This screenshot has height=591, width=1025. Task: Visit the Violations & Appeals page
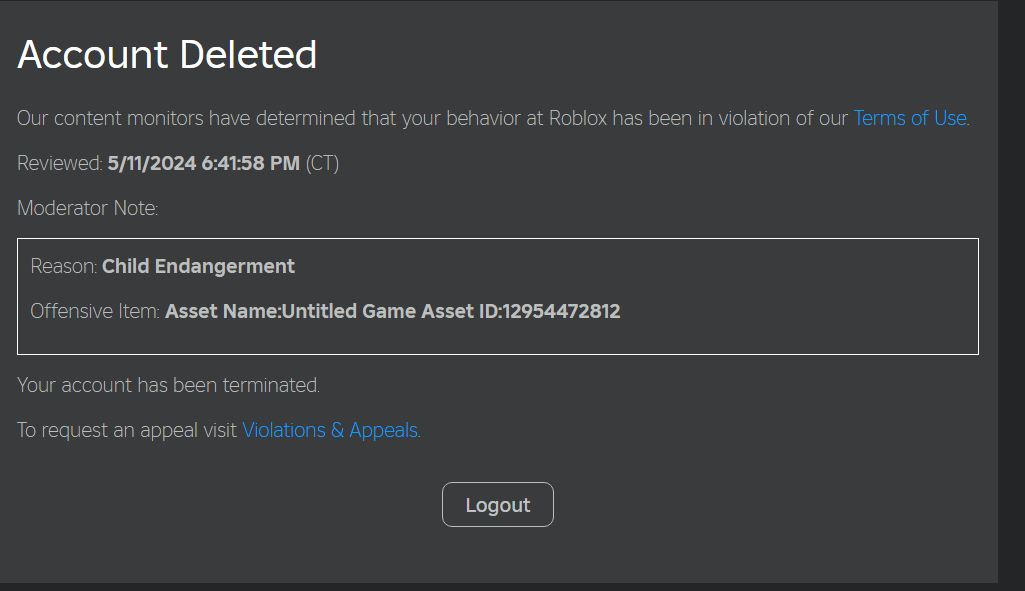coord(330,430)
